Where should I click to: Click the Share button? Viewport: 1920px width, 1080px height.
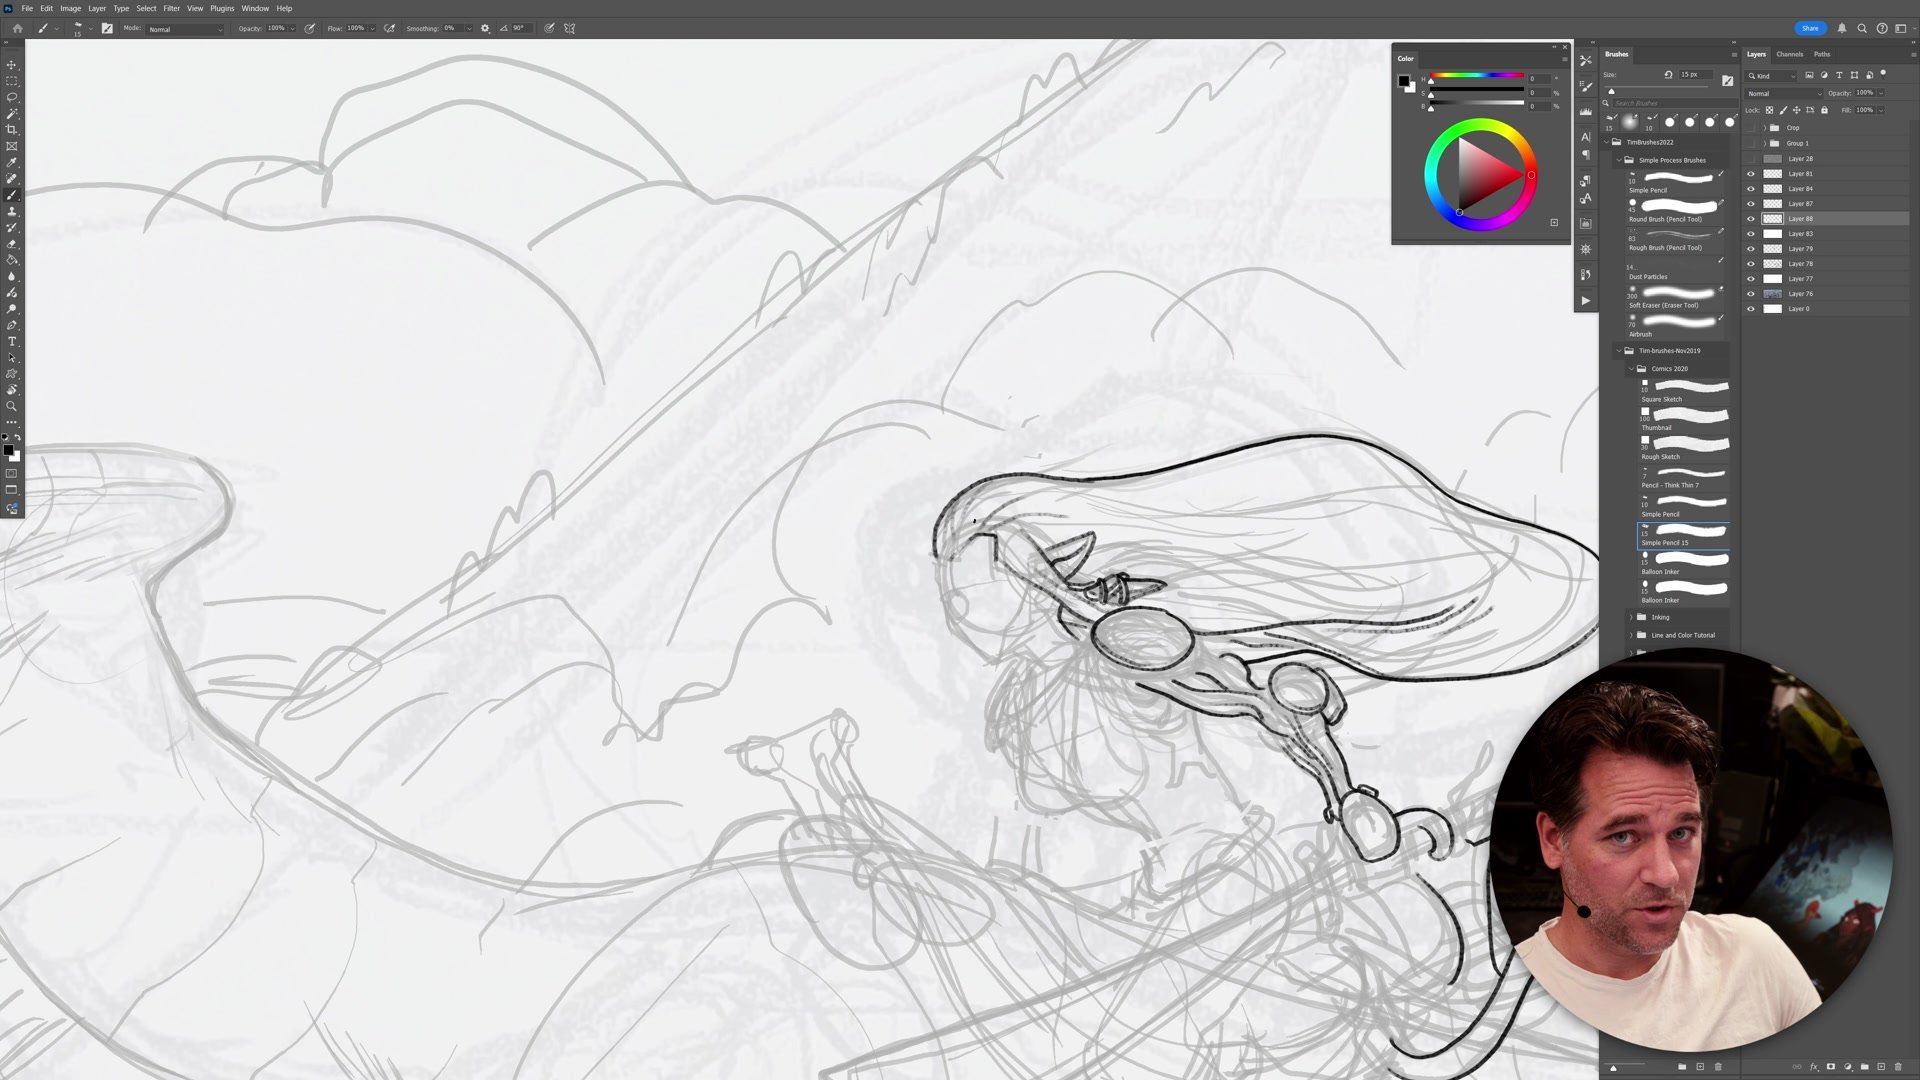pyautogui.click(x=1810, y=28)
